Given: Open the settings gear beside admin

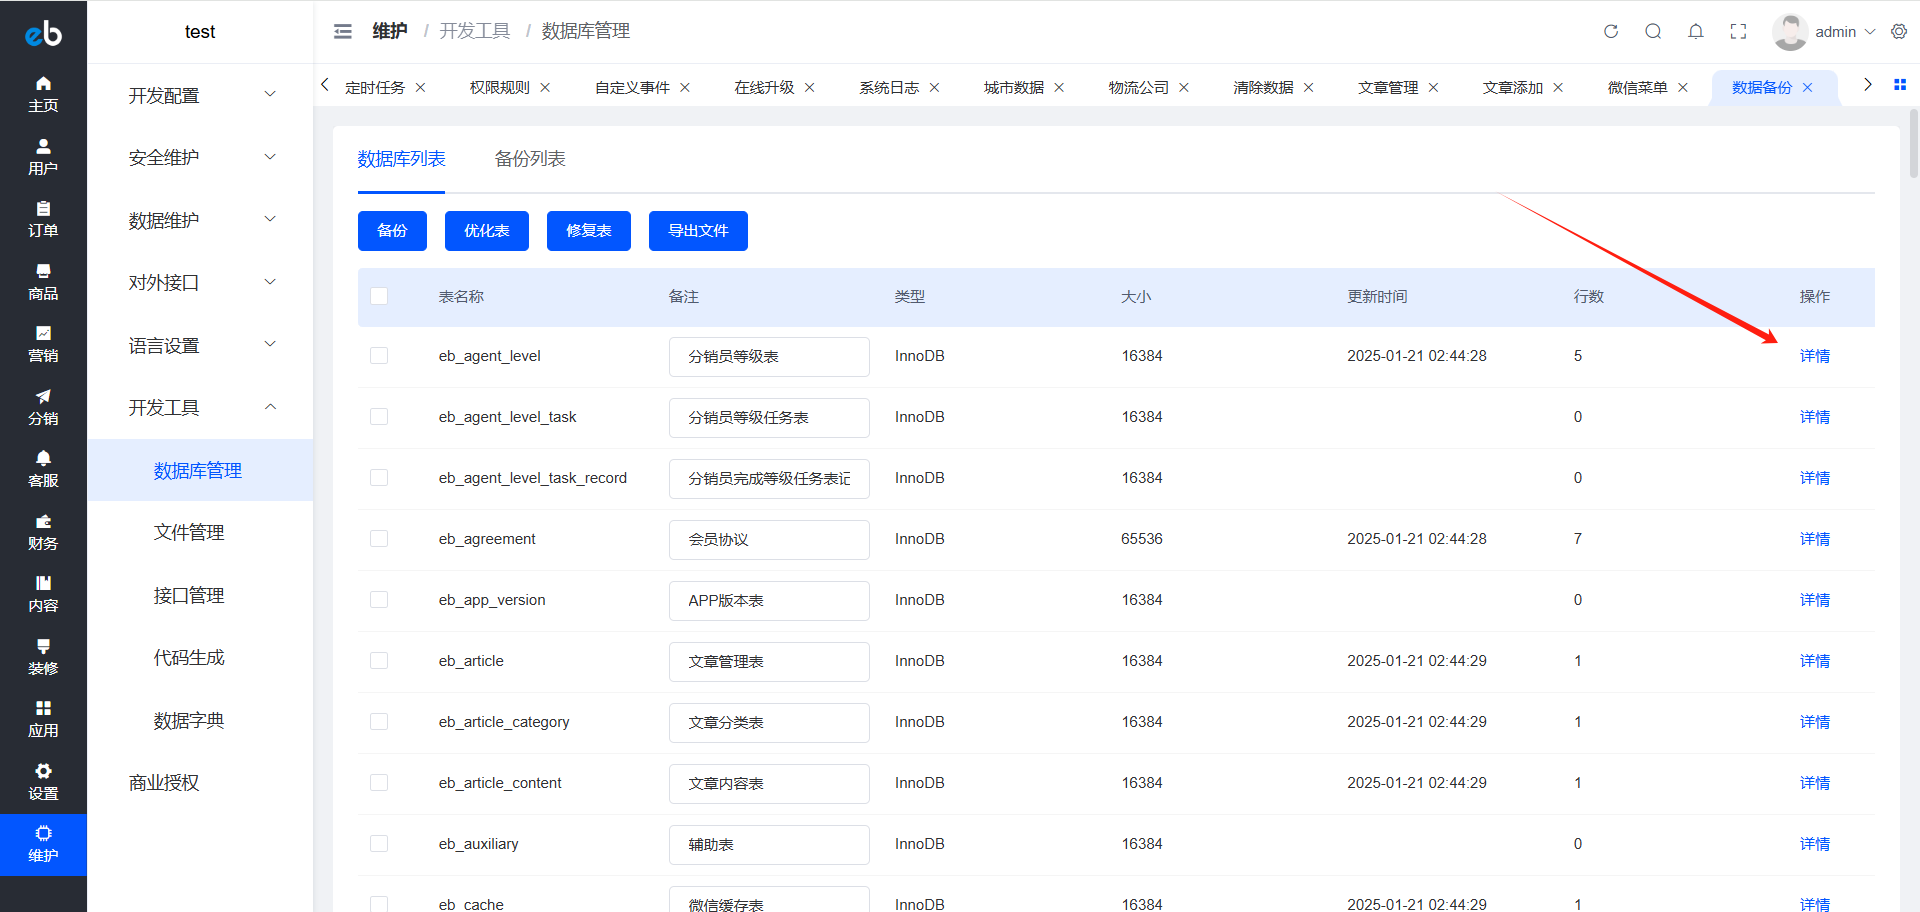Looking at the screenshot, I should [1898, 31].
